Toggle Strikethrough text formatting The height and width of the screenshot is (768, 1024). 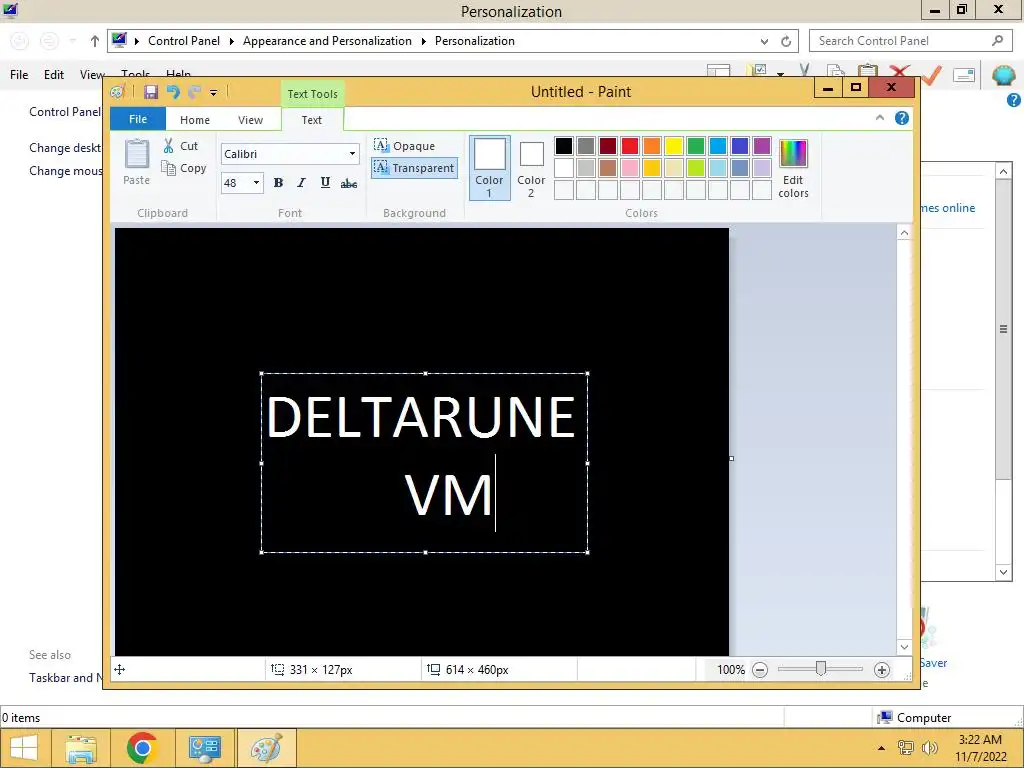tap(349, 183)
